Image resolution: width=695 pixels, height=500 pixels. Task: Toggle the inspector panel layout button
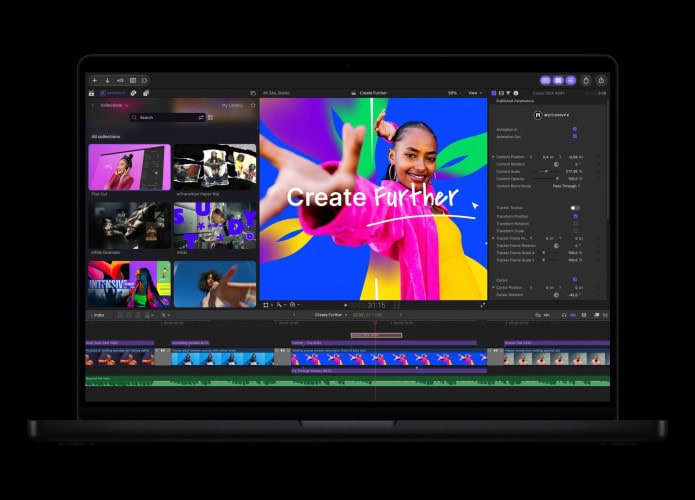point(570,80)
